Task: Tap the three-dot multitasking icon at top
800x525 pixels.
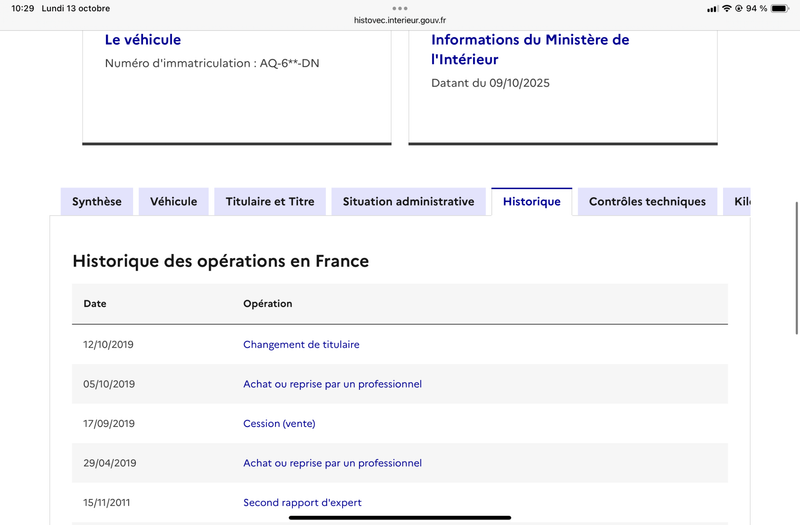Action: [x=400, y=8]
